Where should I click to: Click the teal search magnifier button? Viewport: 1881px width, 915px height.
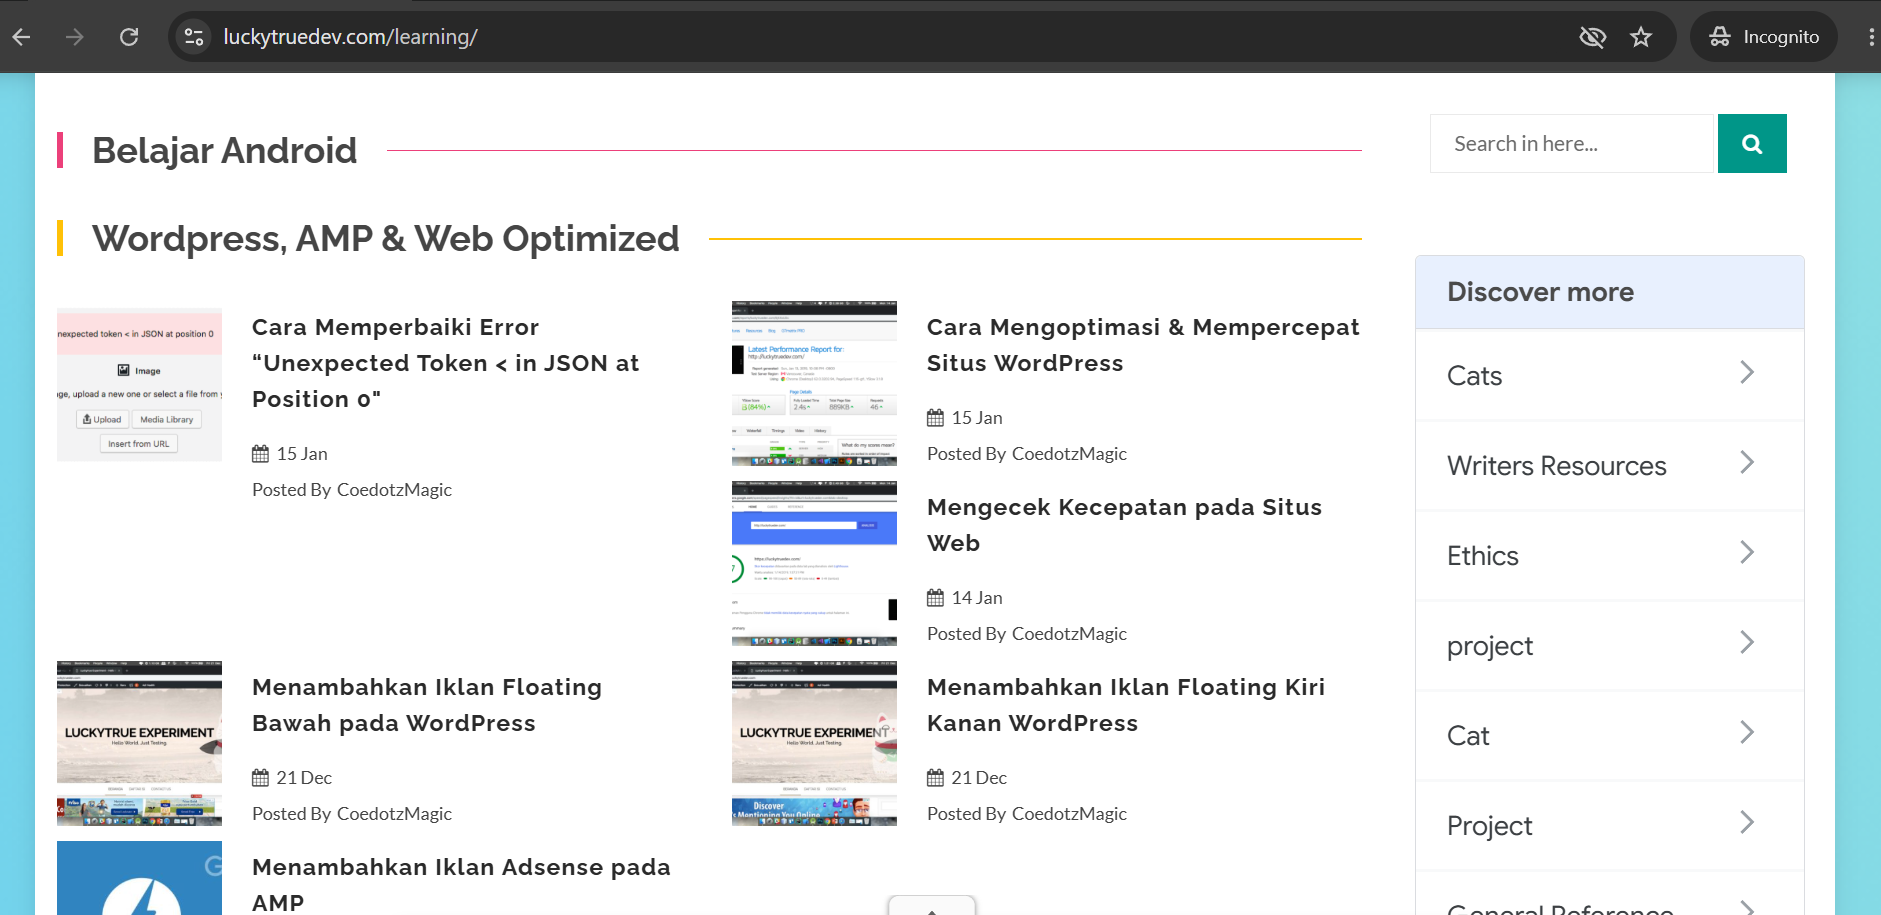click(1752, 144)
